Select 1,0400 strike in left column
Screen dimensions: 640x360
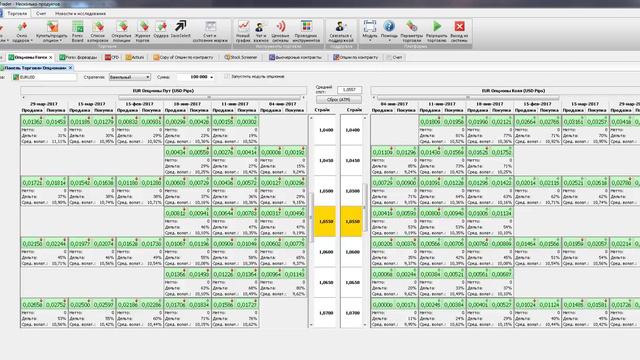325,130
